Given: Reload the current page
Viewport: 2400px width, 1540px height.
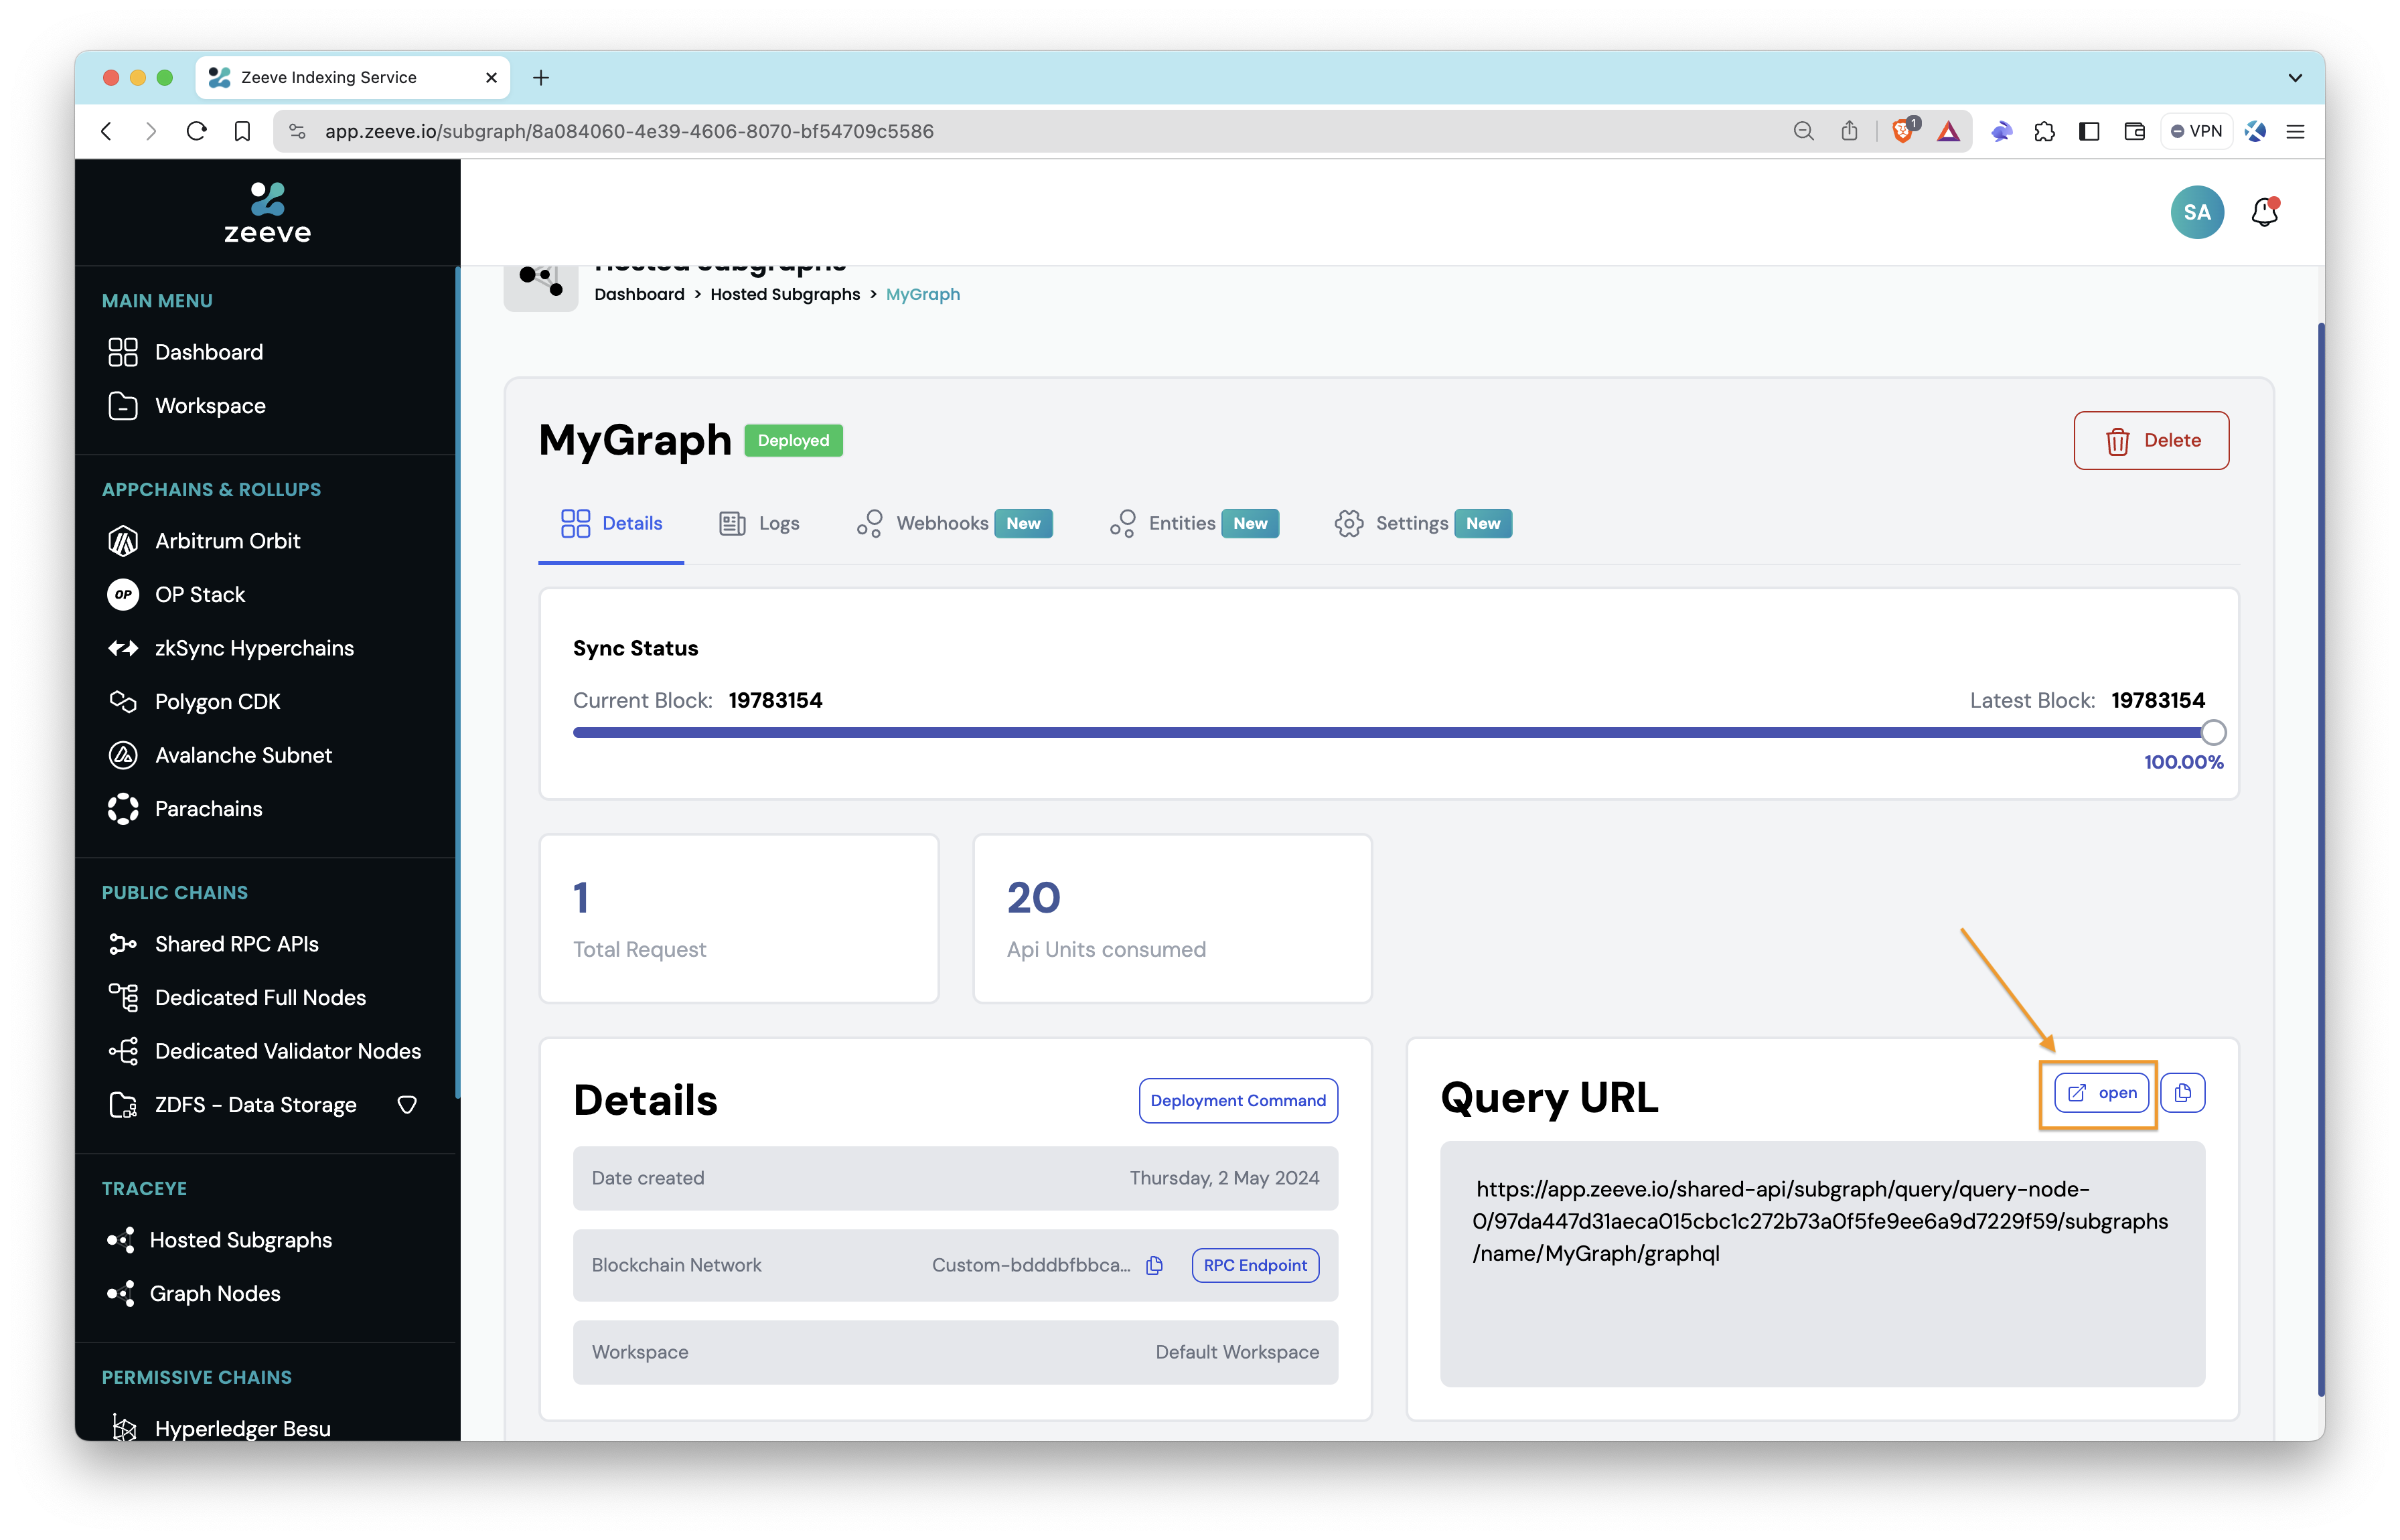Looking at the screenshot, I should tap(197, 131).
